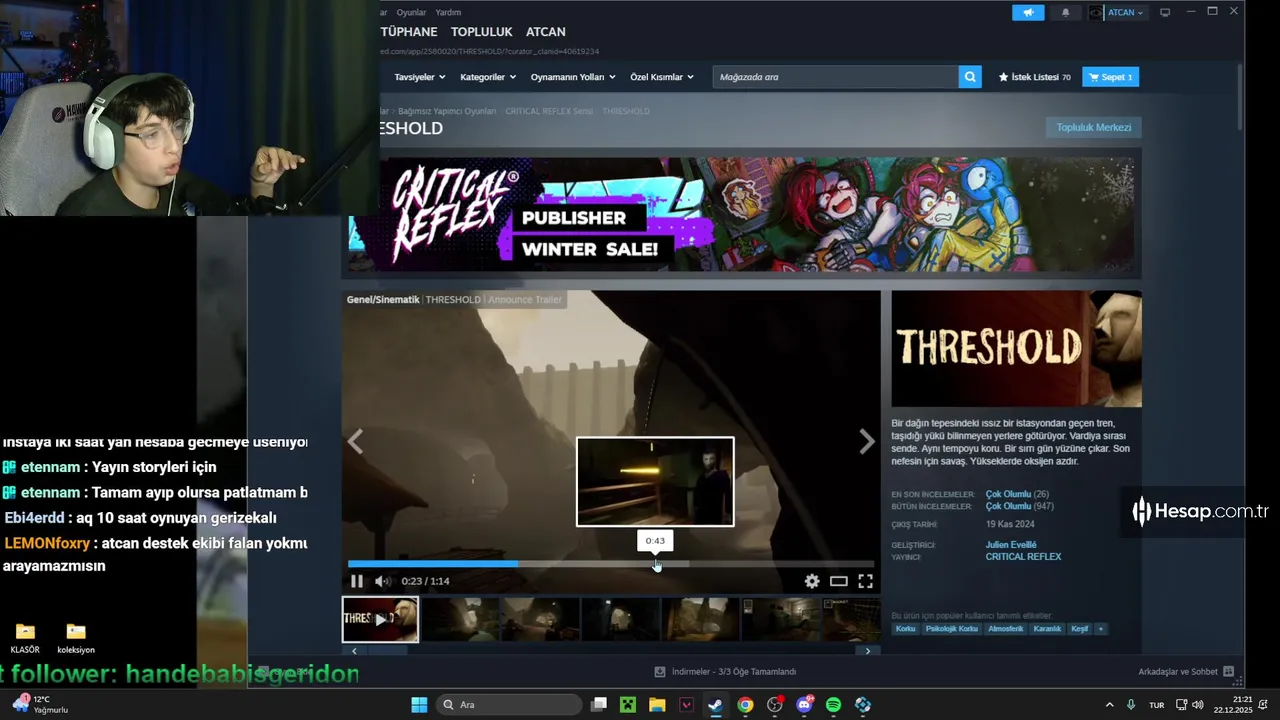Expand Kategoriler dropdown menu
This screenshot has height=720, width=1280.
tap(488, 77)
